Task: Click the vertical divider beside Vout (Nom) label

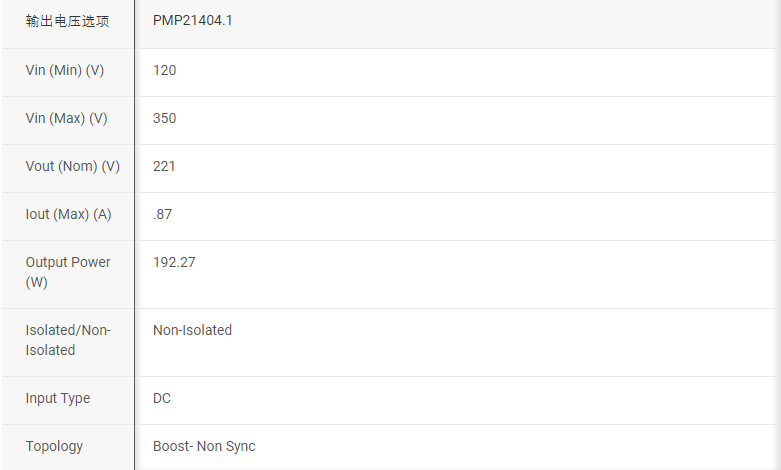Action: pyautogui.click(x=135, y=166)
